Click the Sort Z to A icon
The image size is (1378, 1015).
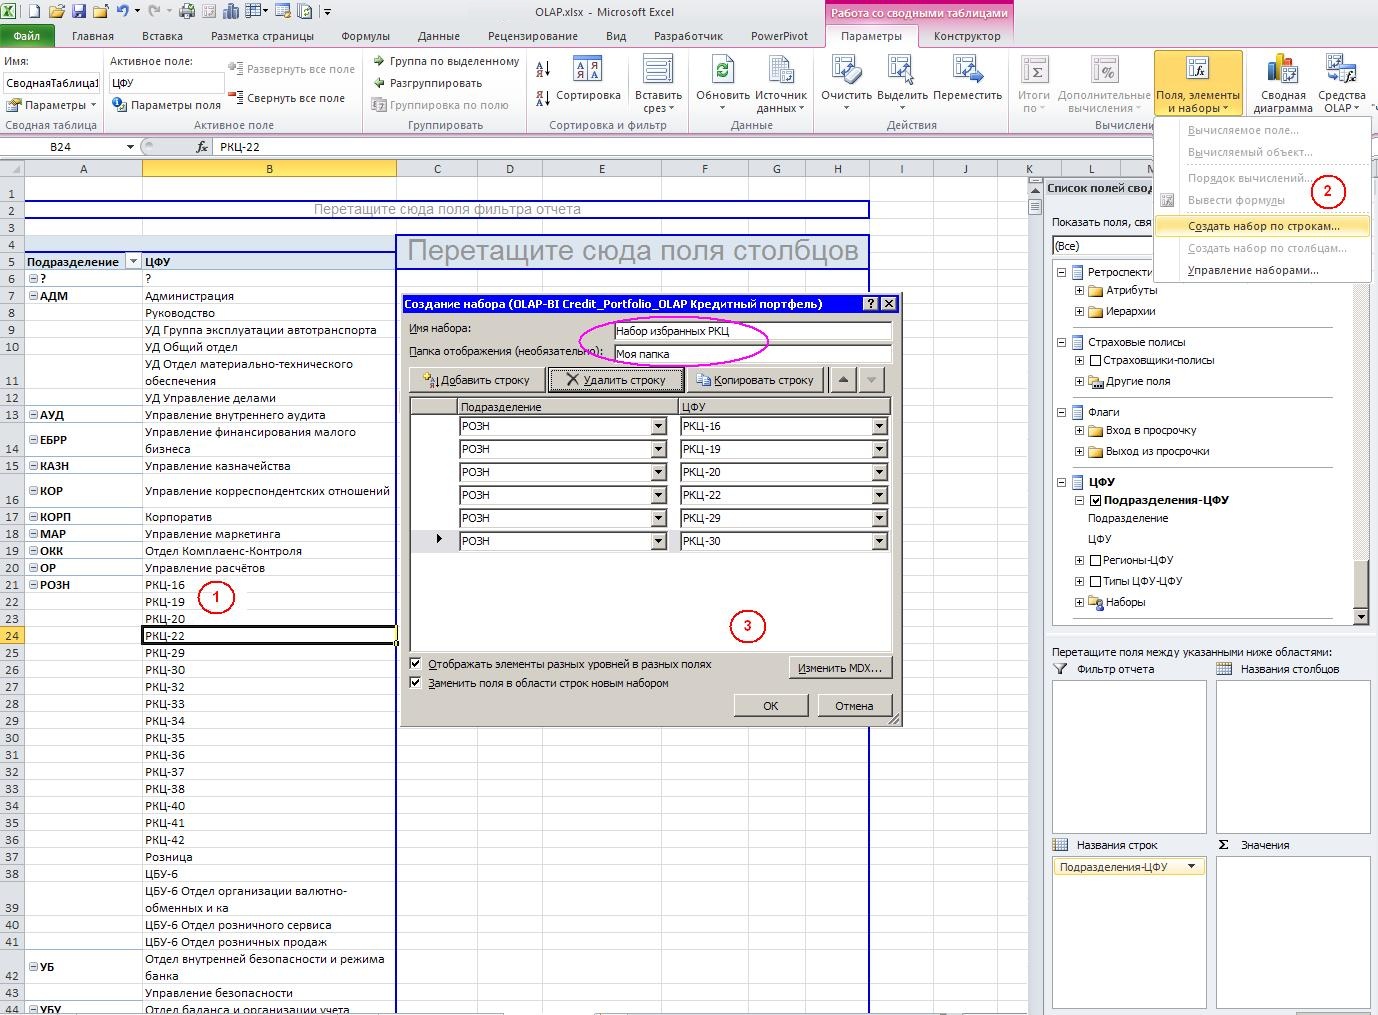(x=543, y=98)
